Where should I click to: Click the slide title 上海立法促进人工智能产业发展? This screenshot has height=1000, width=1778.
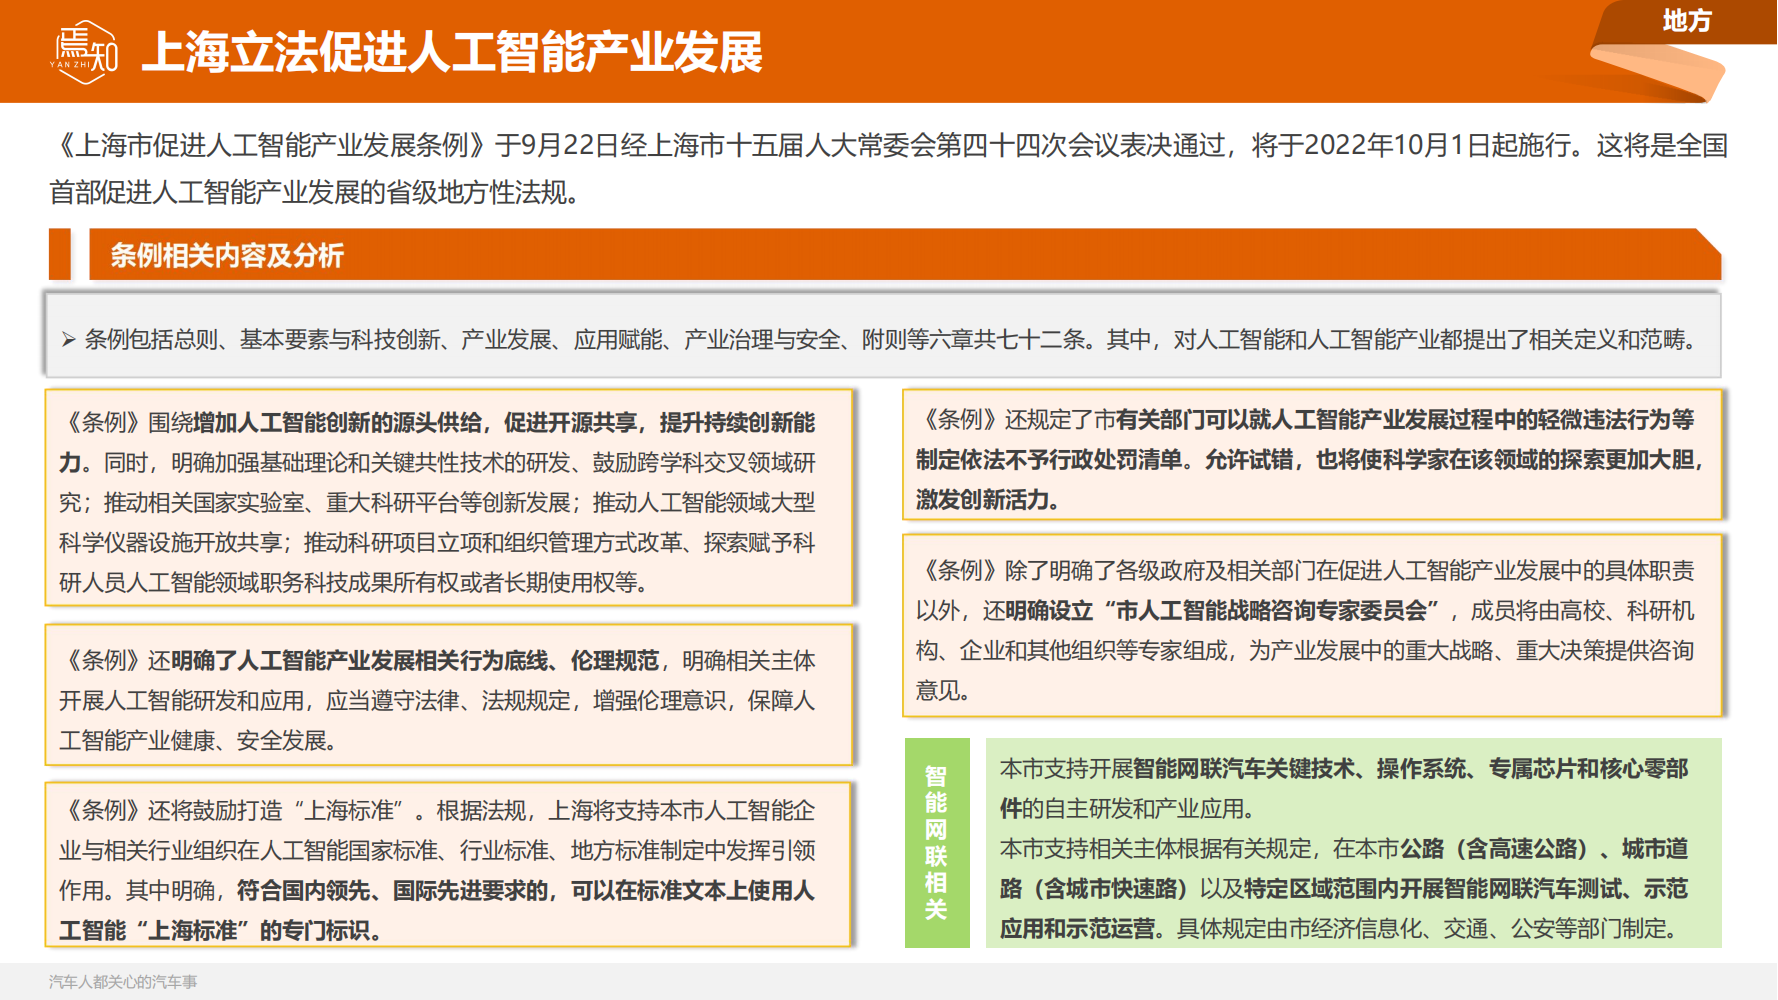coord(452,52)
